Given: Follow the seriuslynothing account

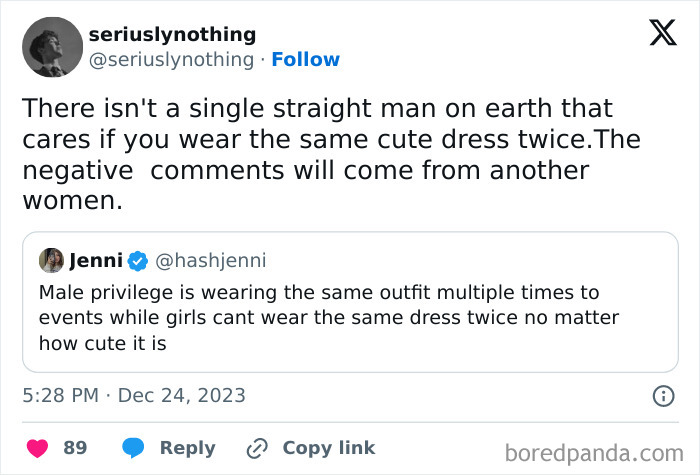Looking at the screenshot, I should (305, 60).
